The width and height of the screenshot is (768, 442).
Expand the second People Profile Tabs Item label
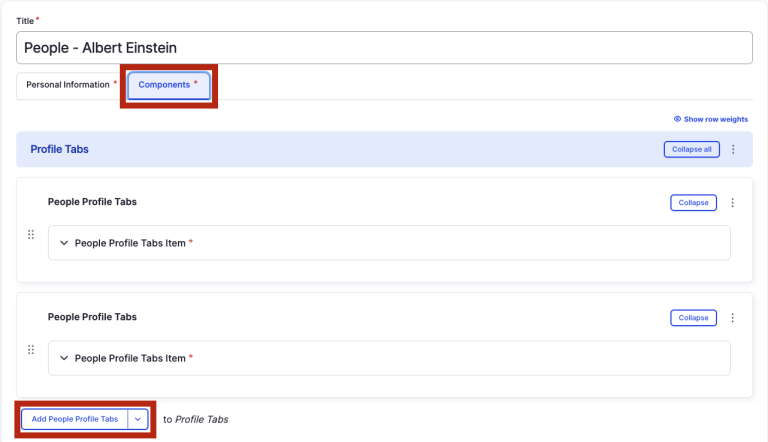tap(130, 358)
